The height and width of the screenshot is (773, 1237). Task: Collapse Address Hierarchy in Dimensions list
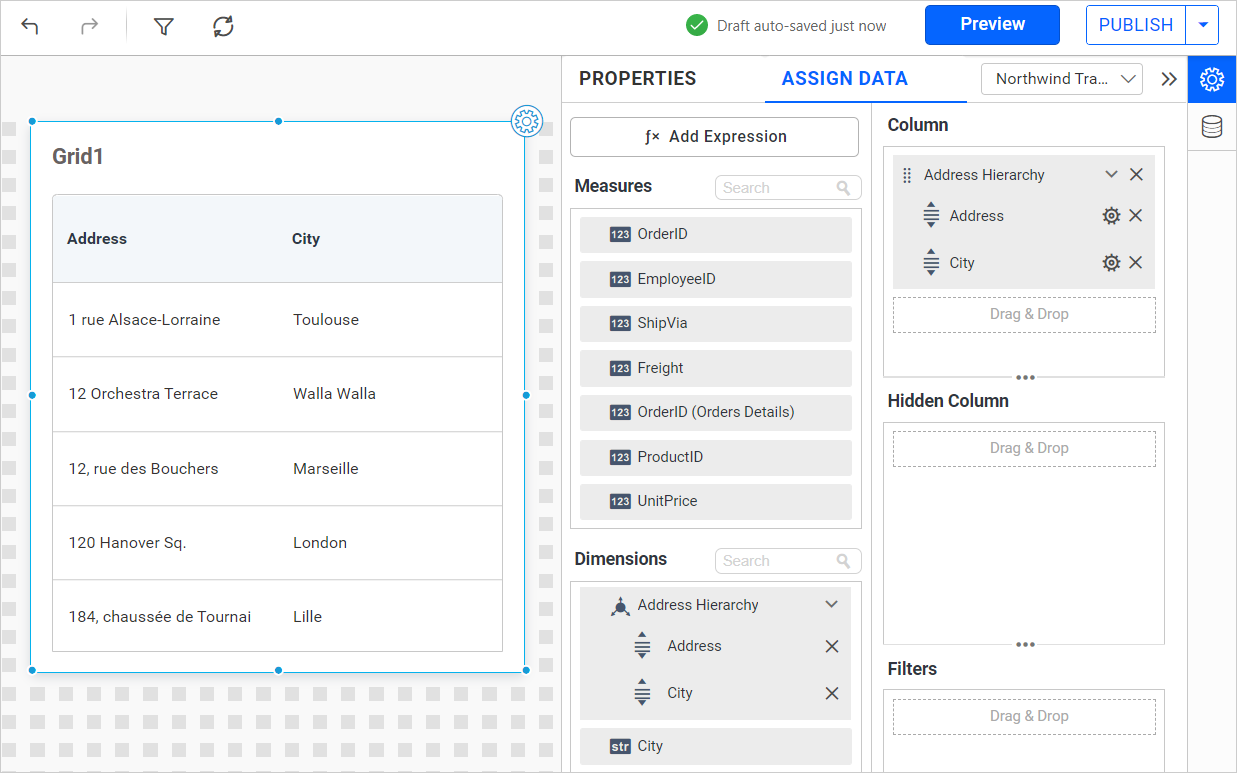830,605
